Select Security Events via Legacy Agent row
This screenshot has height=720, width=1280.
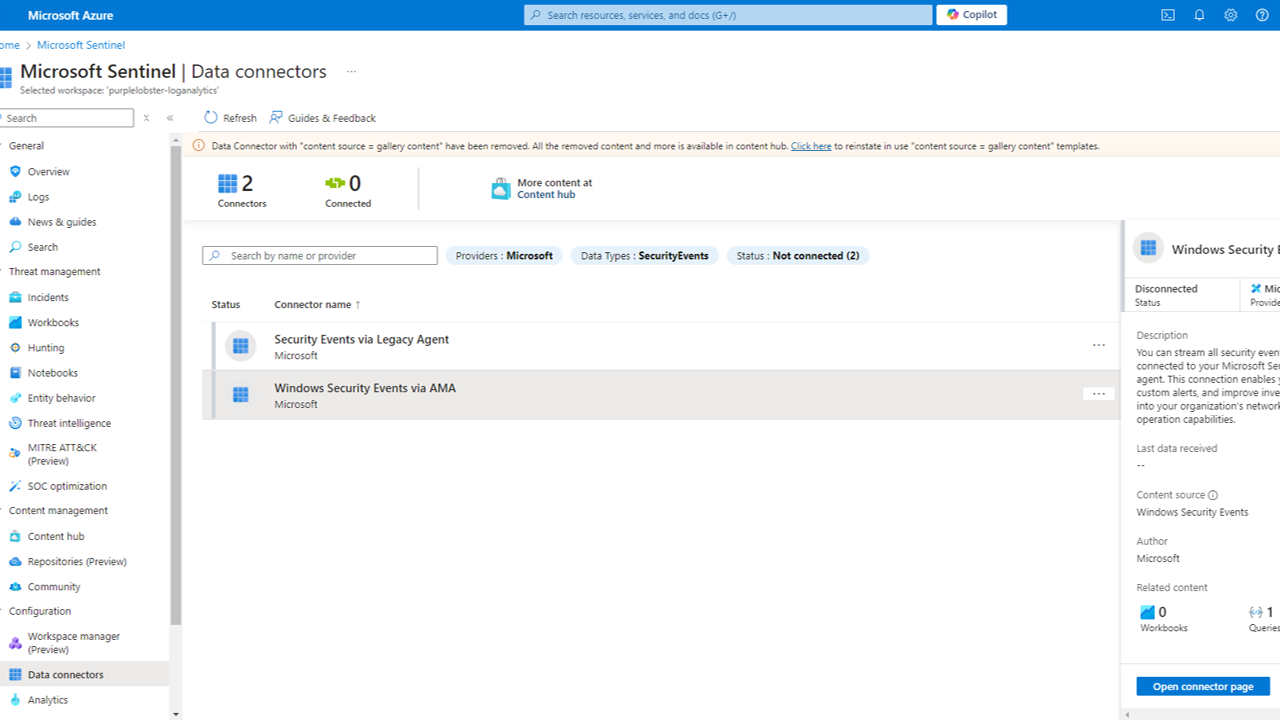(660, 346)
